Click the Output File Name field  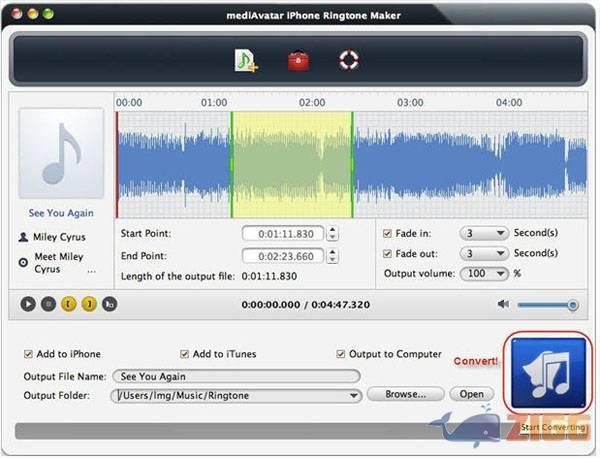click(236, 376)
